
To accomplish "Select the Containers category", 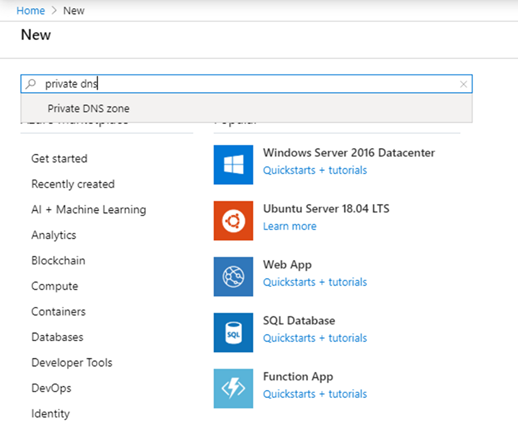I will [58, 311].
